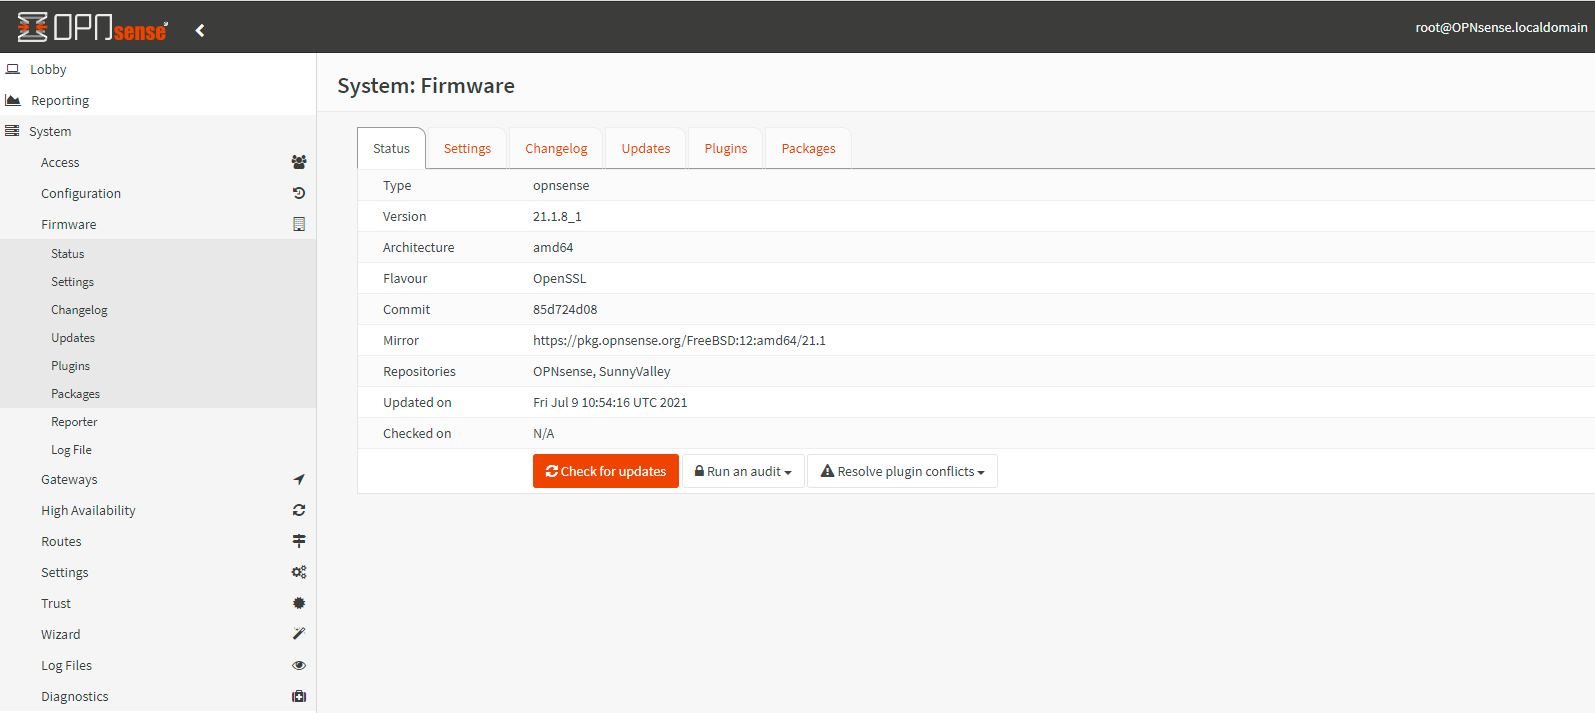Click the Settings gears icon in sidebar

(x=299, y=572)
